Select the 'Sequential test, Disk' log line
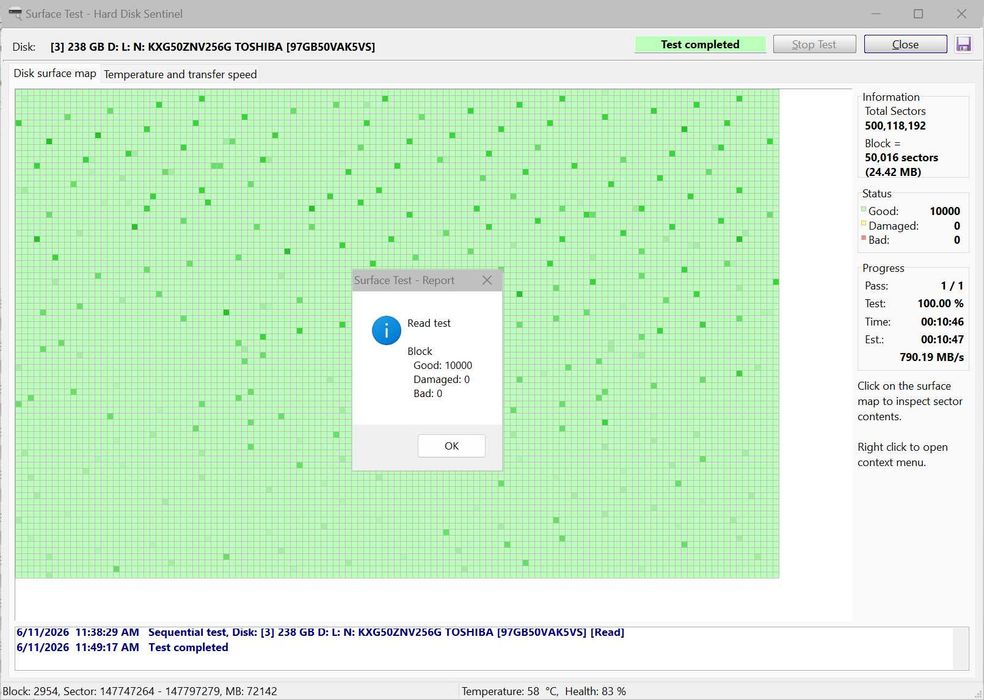The width and height of the screenshot is (984, 700). [386, 632]
